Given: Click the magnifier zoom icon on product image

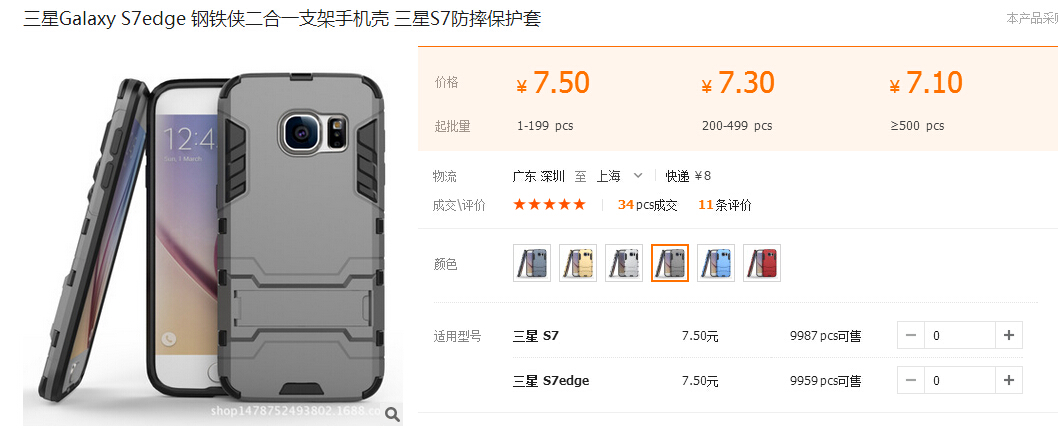Looking at the screenshot, I should pos(393,414).
